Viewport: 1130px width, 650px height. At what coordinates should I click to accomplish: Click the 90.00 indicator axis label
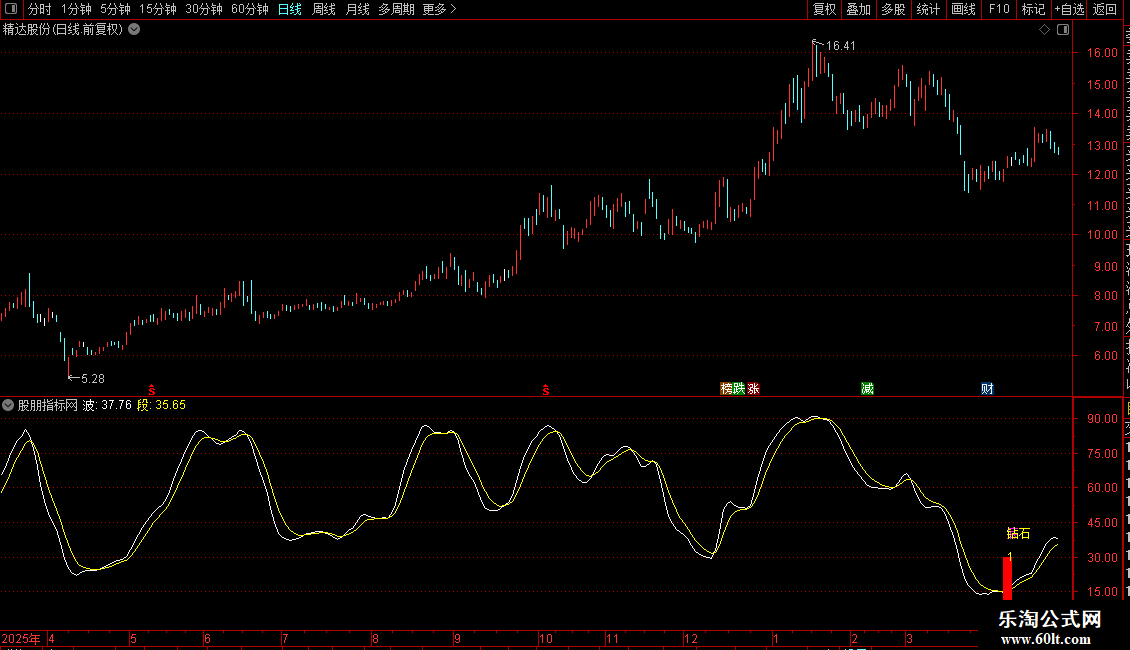1102,419
